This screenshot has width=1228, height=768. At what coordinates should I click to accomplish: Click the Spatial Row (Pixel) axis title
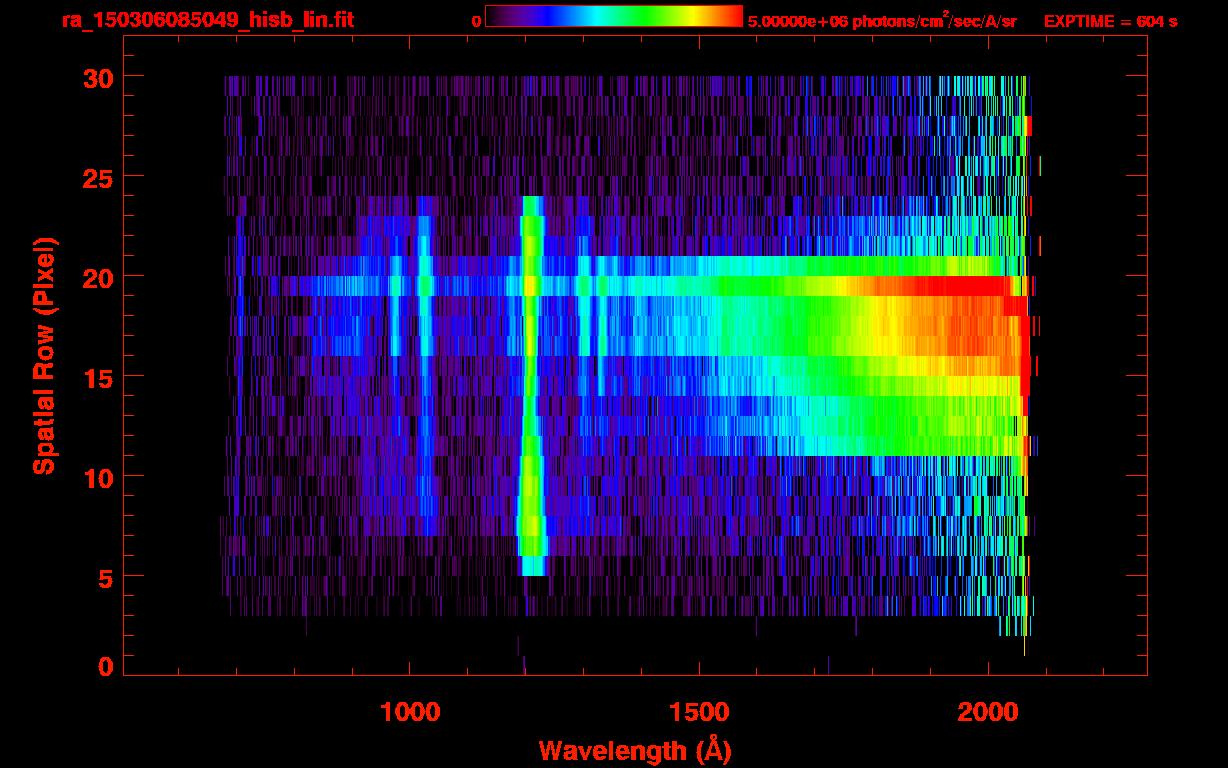point(43,356)
